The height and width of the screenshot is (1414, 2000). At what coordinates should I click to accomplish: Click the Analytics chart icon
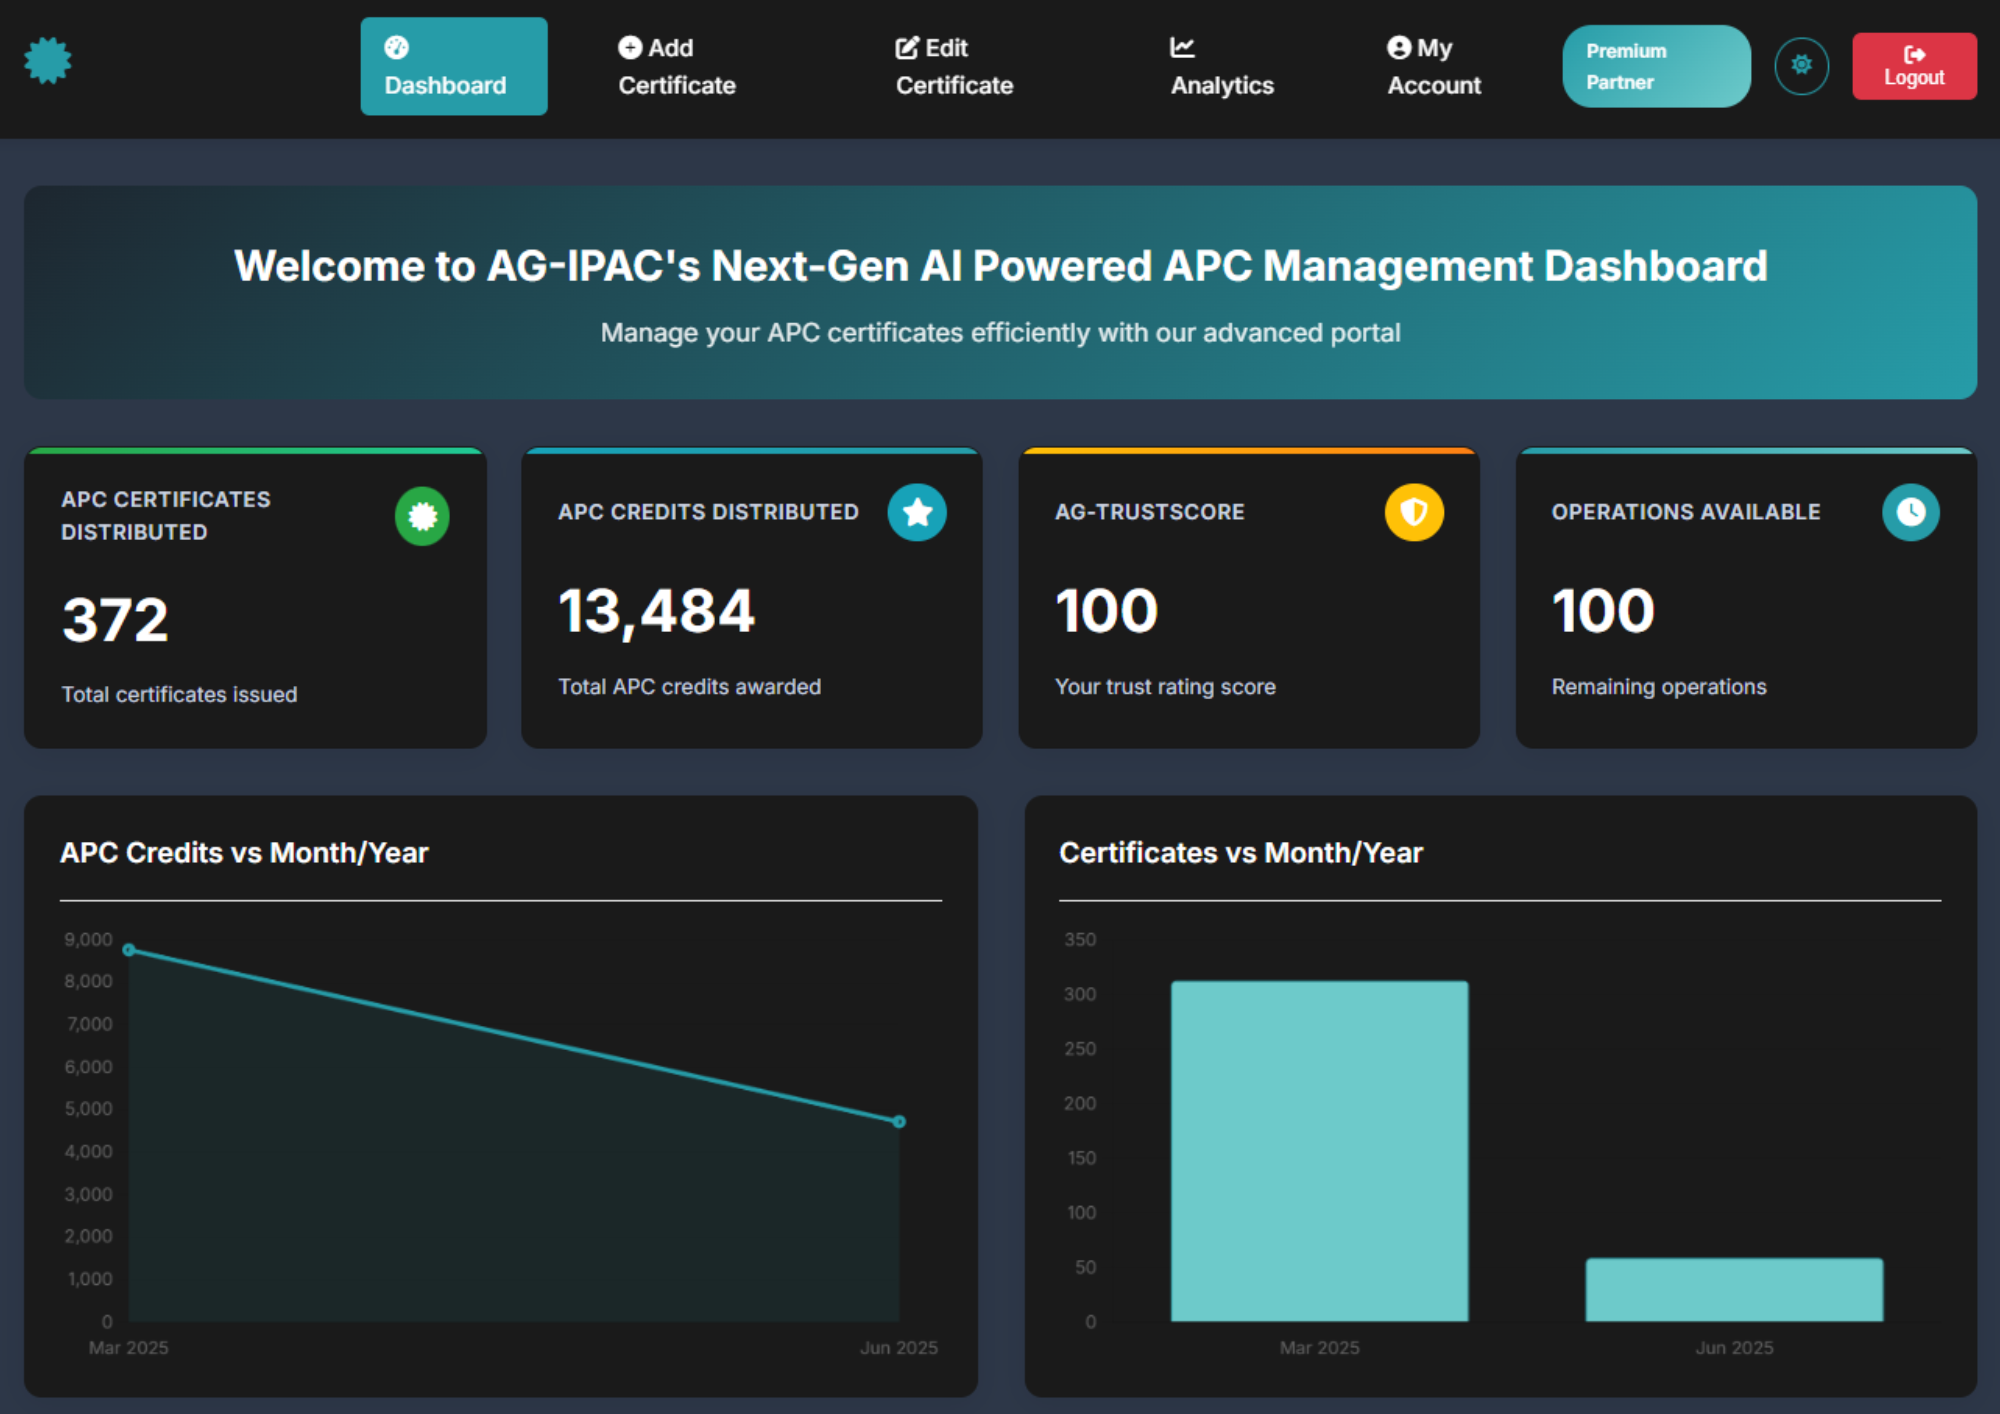tap(1182, 46)
